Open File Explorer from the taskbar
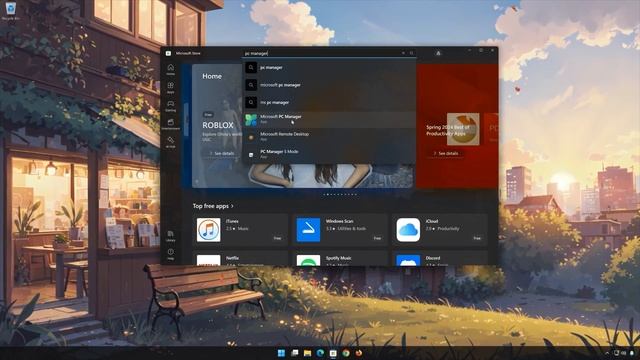Image resolution: width=640 pixels, height=360 pixels. coord(307,353)
